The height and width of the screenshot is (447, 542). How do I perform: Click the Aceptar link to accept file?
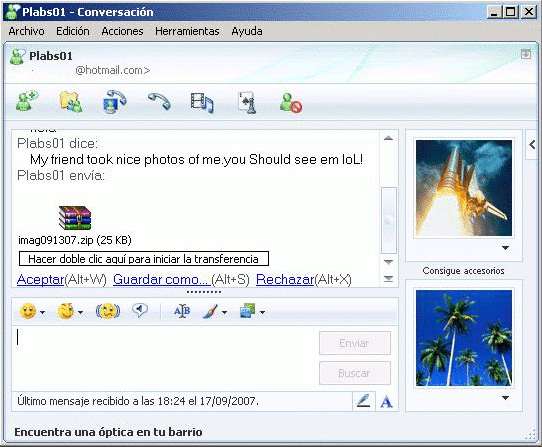point(40,279)
